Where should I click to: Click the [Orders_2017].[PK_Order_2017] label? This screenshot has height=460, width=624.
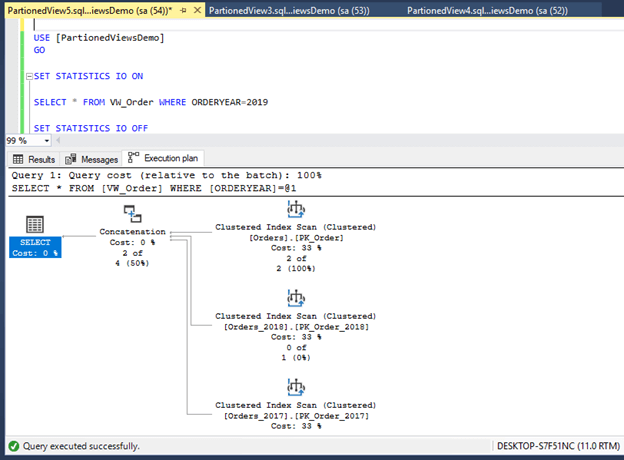click(x=296, y=416)
